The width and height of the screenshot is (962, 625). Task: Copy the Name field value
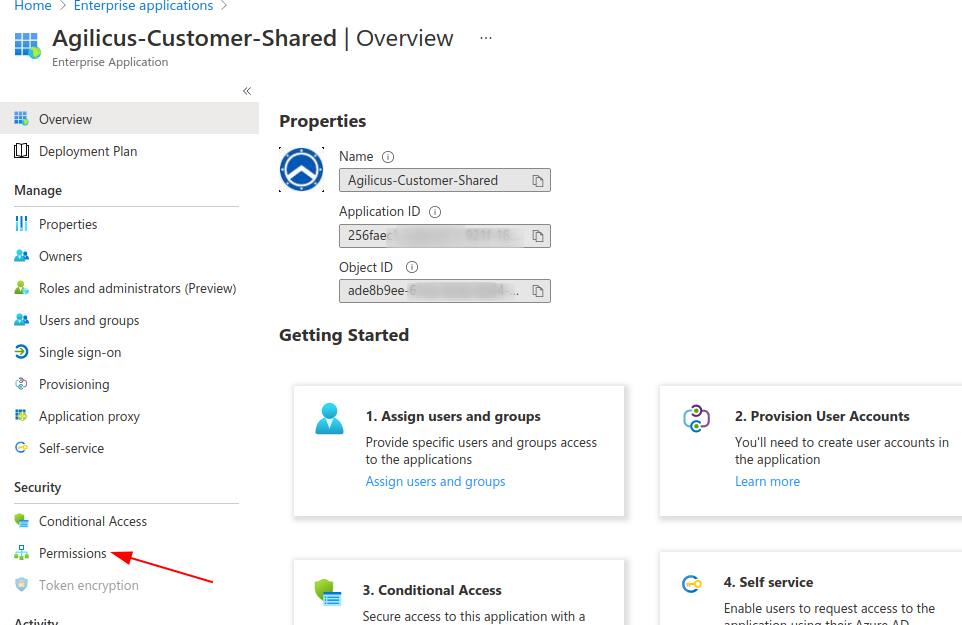coord(538,181)
